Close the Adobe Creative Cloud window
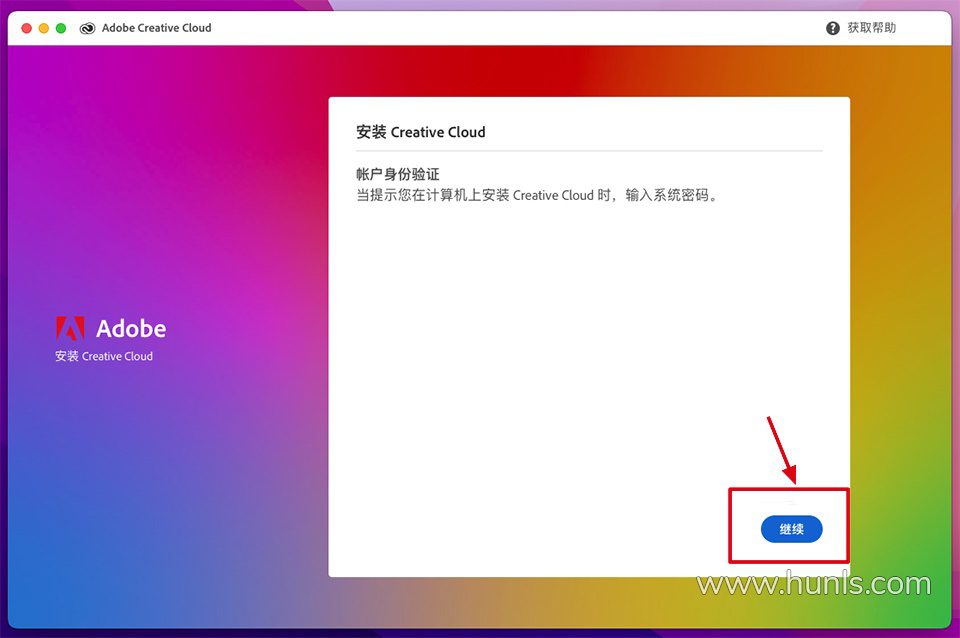The height and width of the screenshot is (638, 960). point(26,28)
